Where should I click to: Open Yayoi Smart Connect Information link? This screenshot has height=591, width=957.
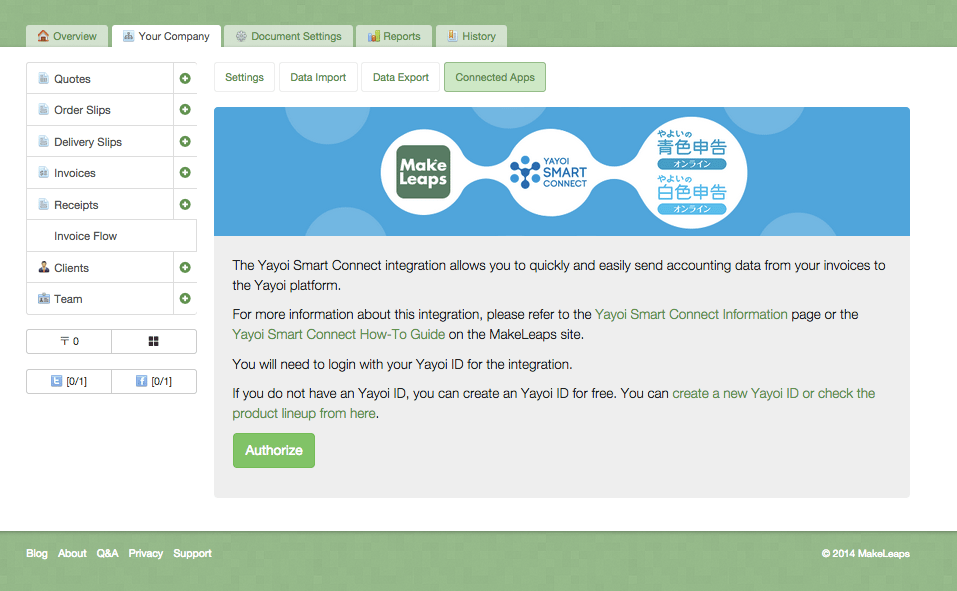[x=691, y=314]
